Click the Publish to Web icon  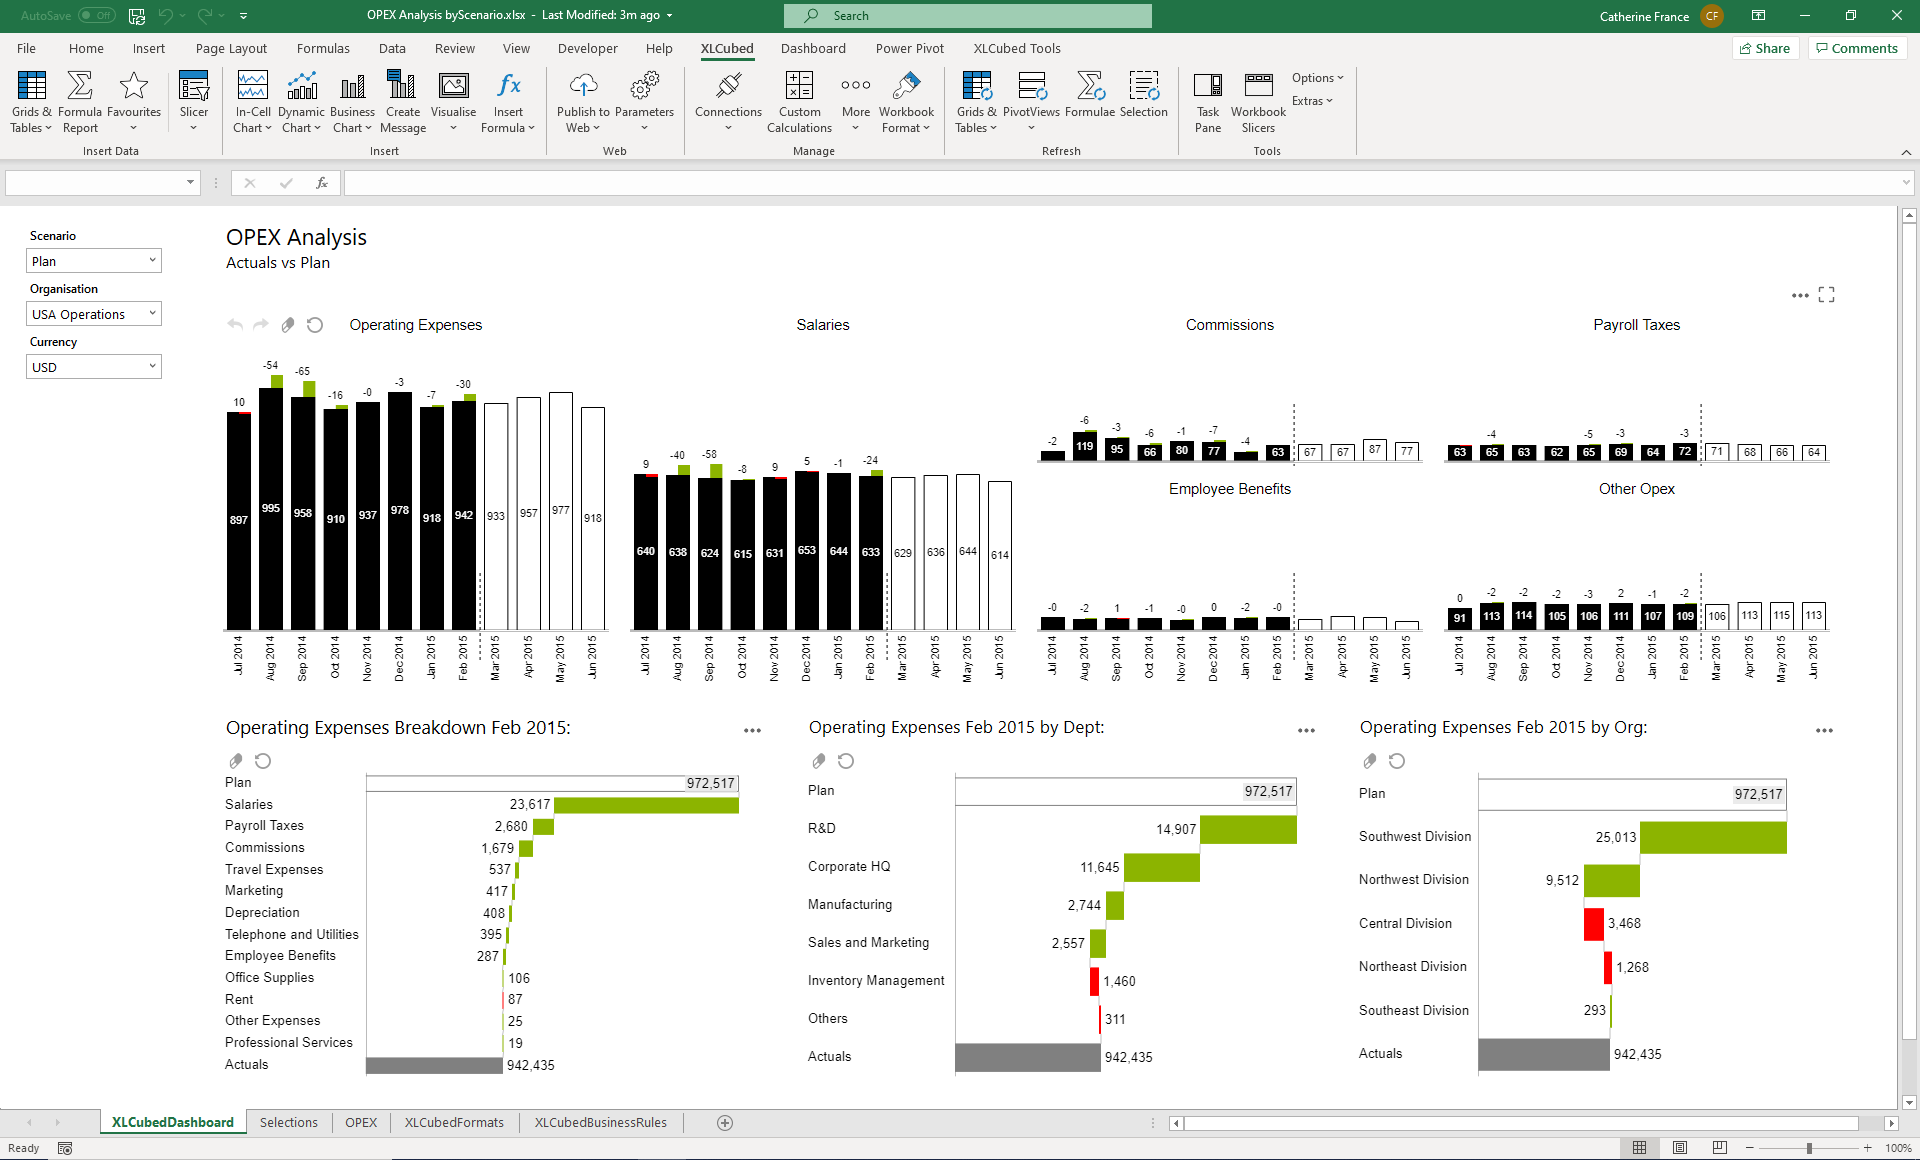pos(581,100)
